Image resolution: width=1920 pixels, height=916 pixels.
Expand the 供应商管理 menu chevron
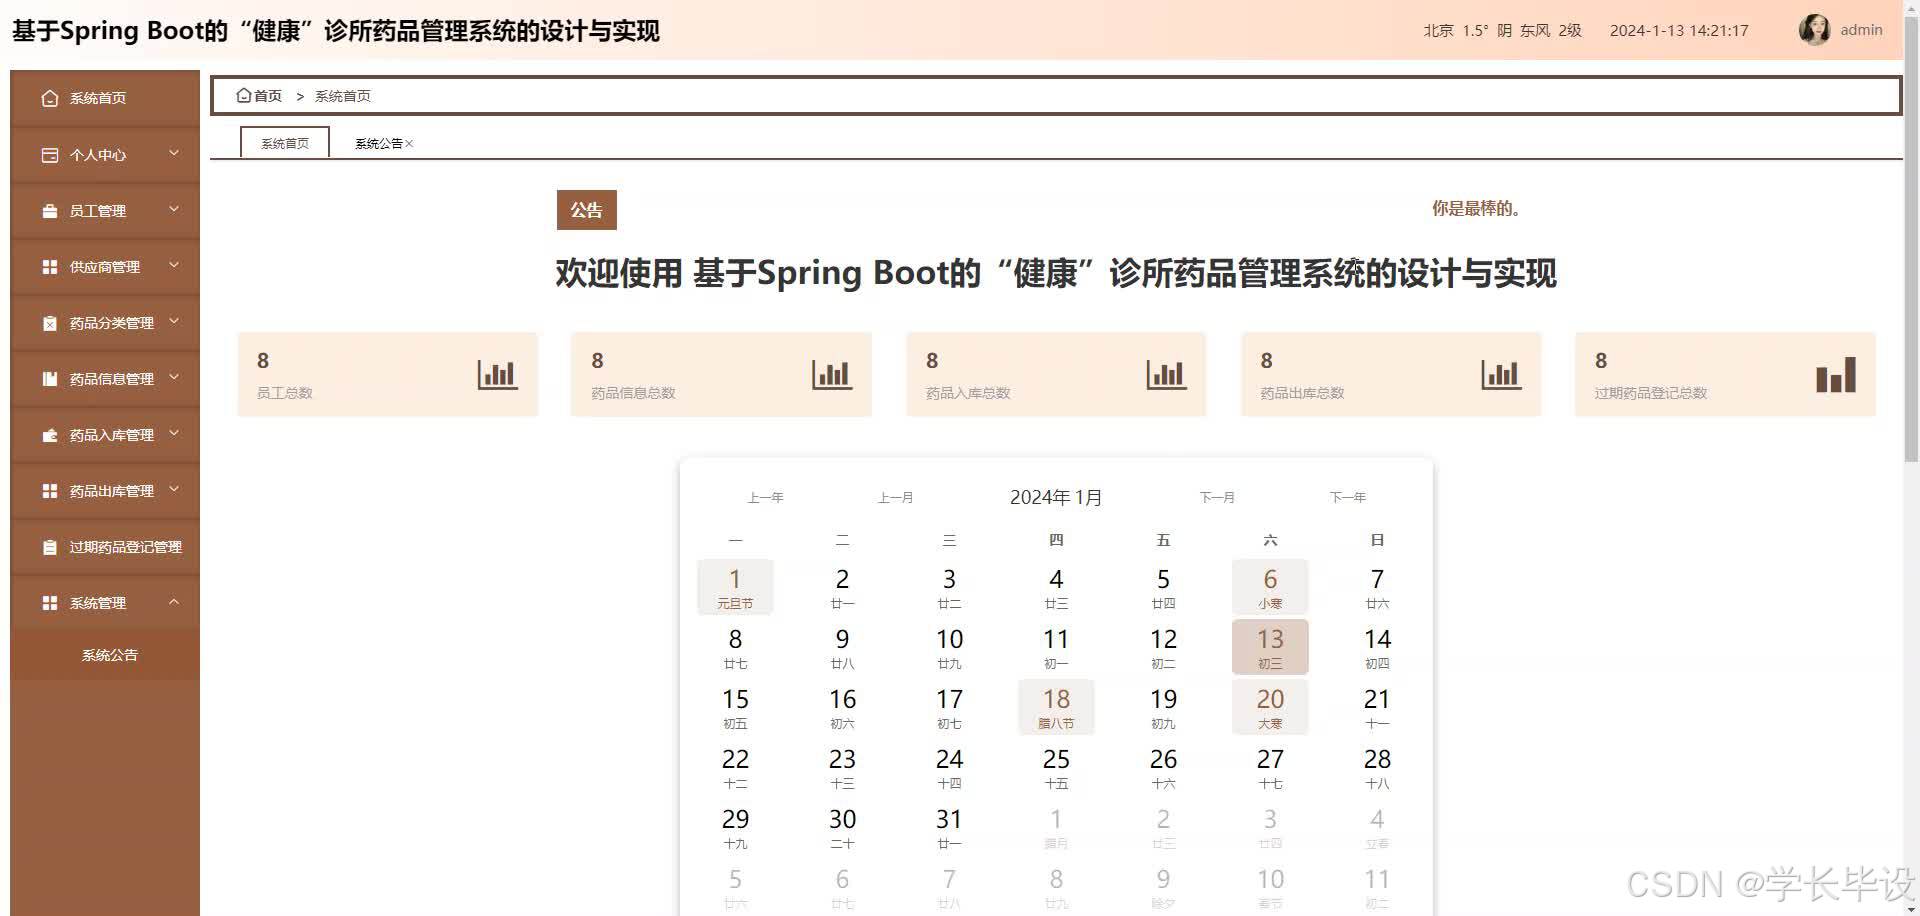174,265
